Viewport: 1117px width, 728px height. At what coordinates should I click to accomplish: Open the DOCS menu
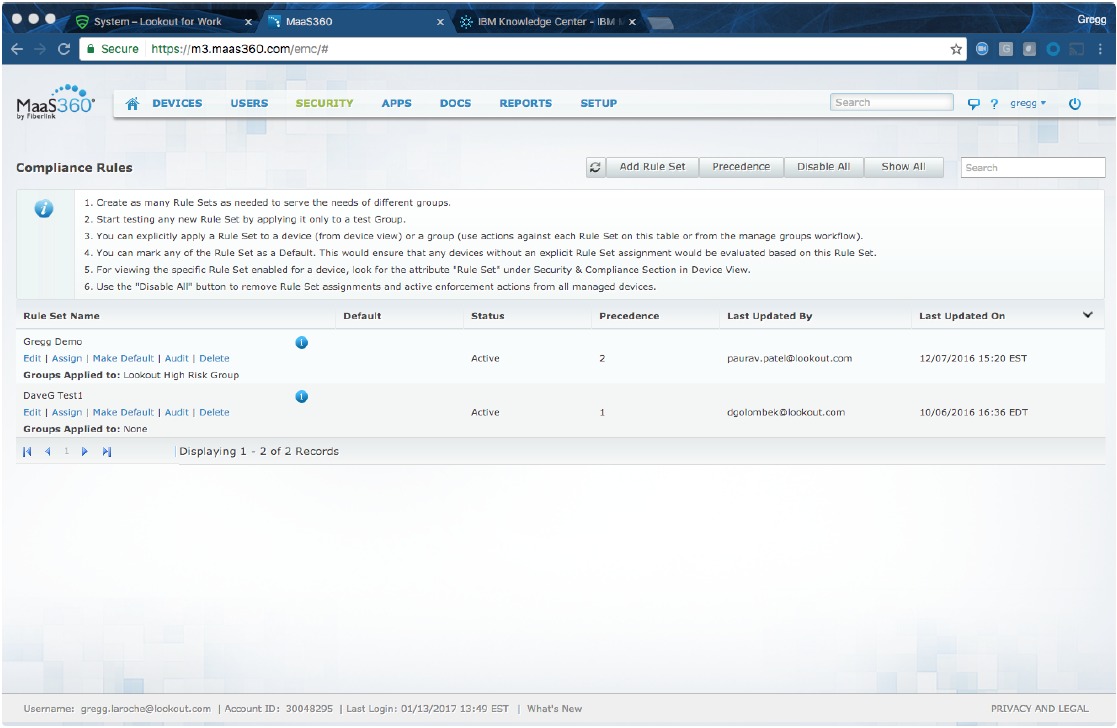(x=455, y=103)
